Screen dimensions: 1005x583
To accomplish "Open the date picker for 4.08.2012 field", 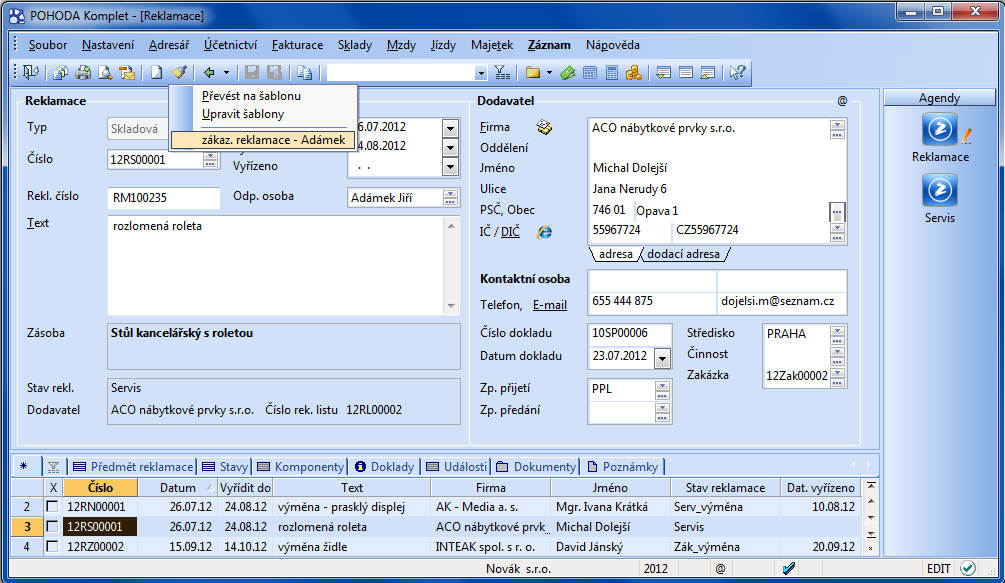I will click(x=451, y=147).
